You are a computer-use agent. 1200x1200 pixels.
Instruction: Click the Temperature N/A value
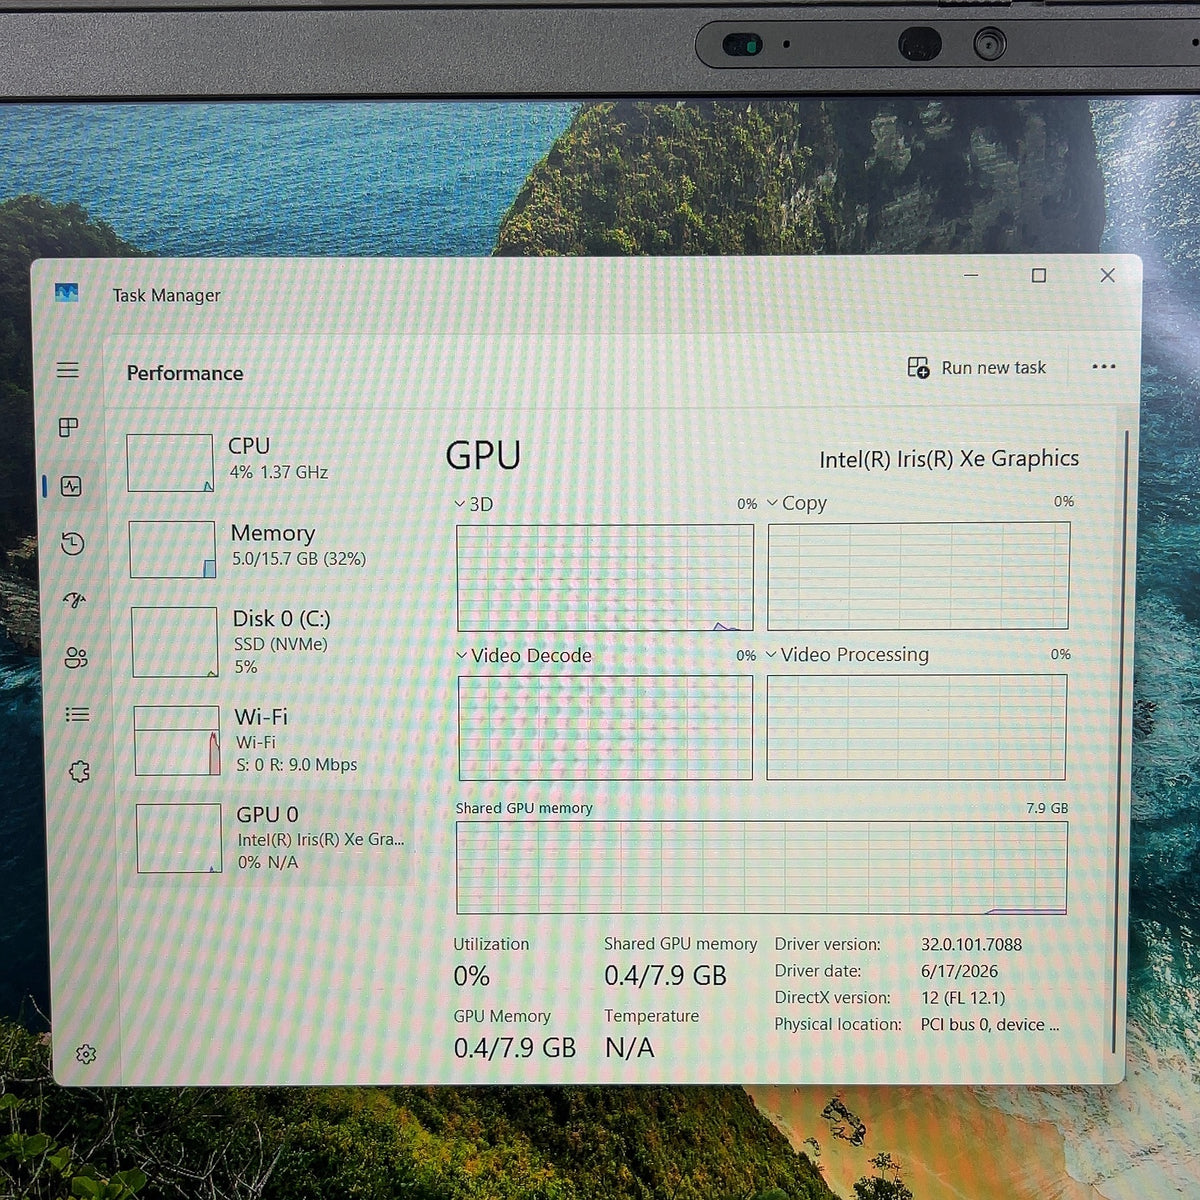[x=630, y=1048]
